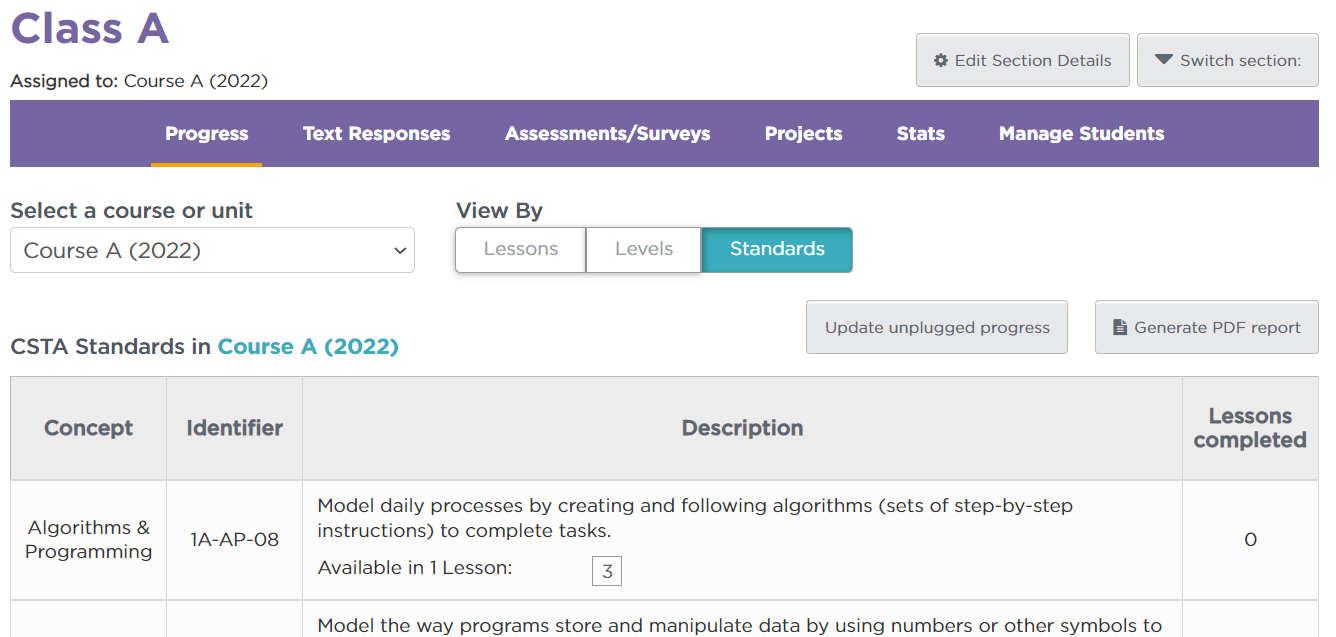Expand the Course A (2022) course selector

(x=212, y=250)
